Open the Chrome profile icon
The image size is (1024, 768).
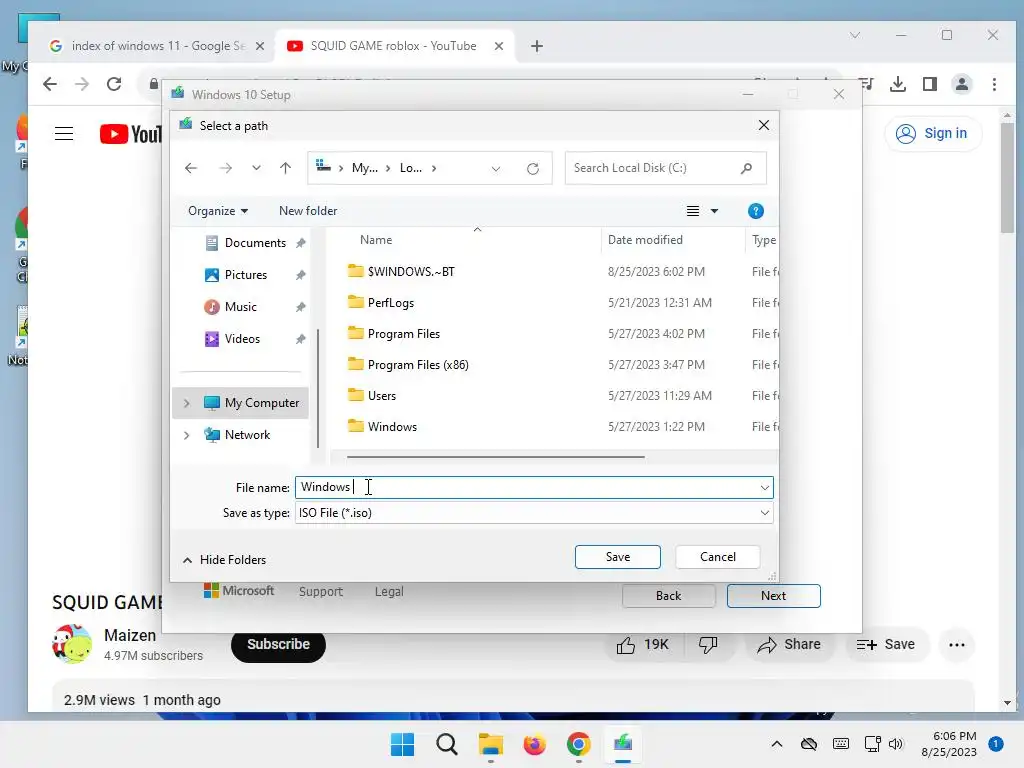[x=962, y=84]
